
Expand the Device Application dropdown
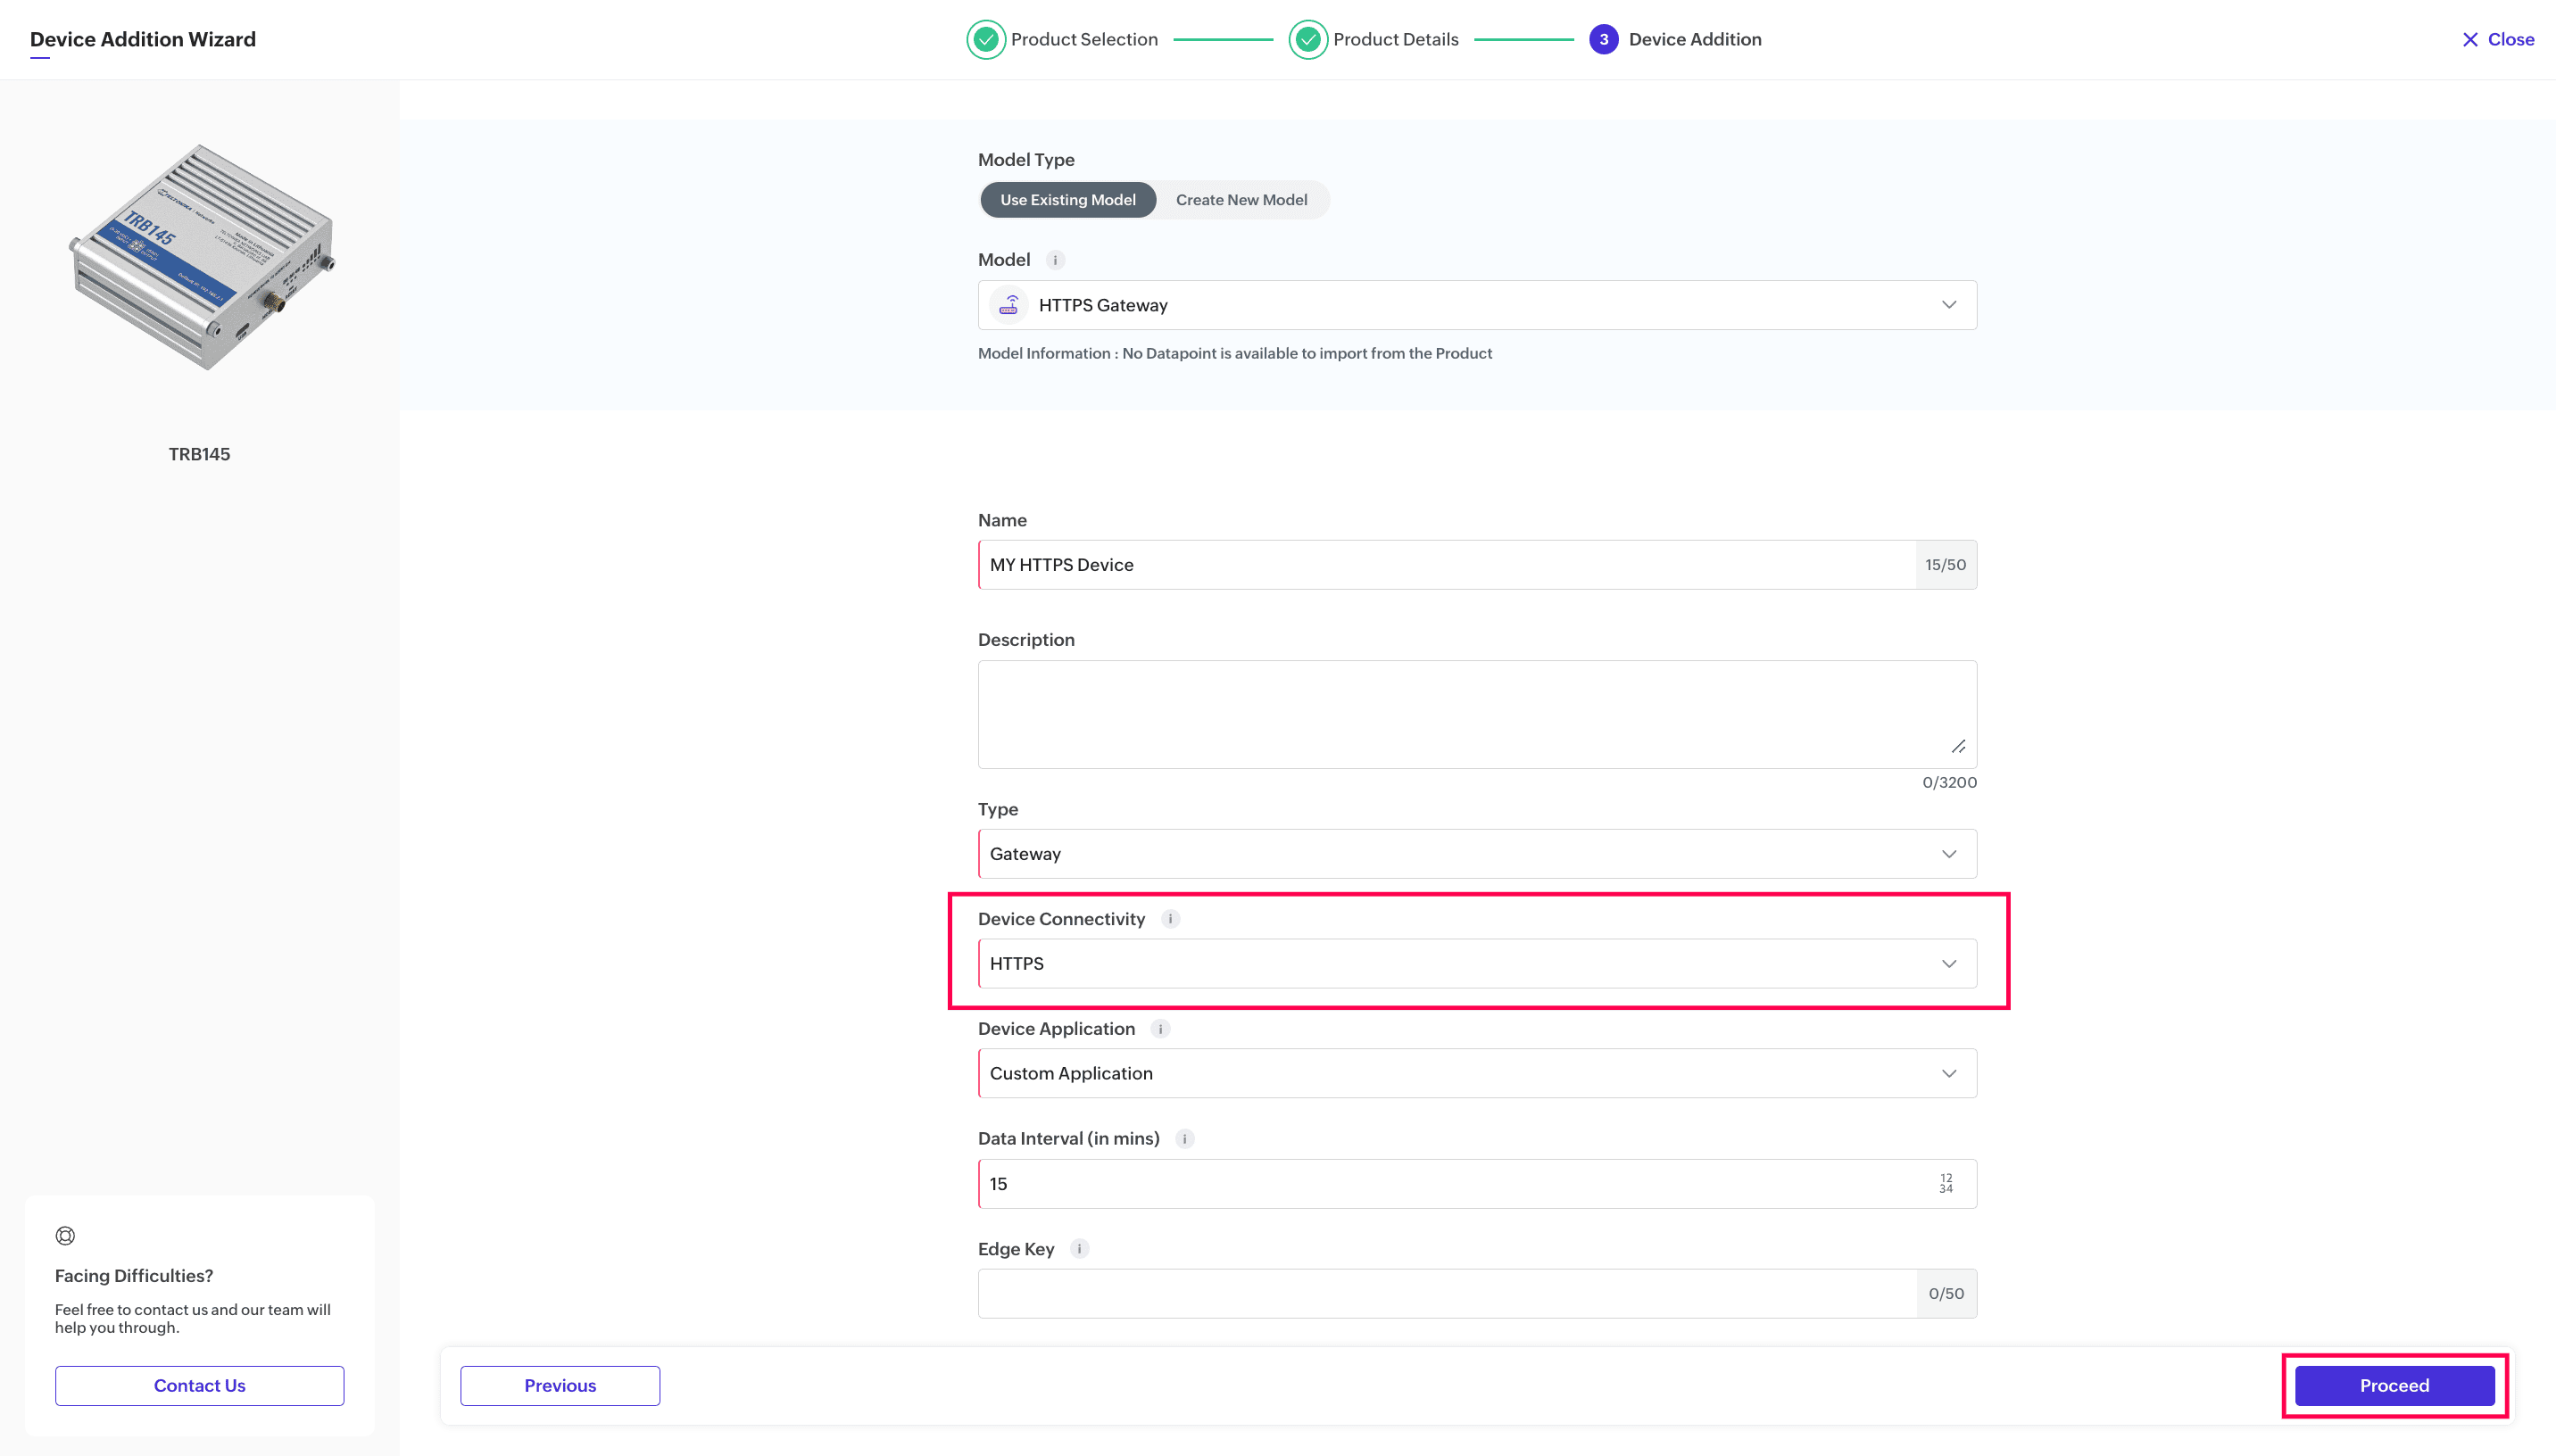tap(1476, 1074)
